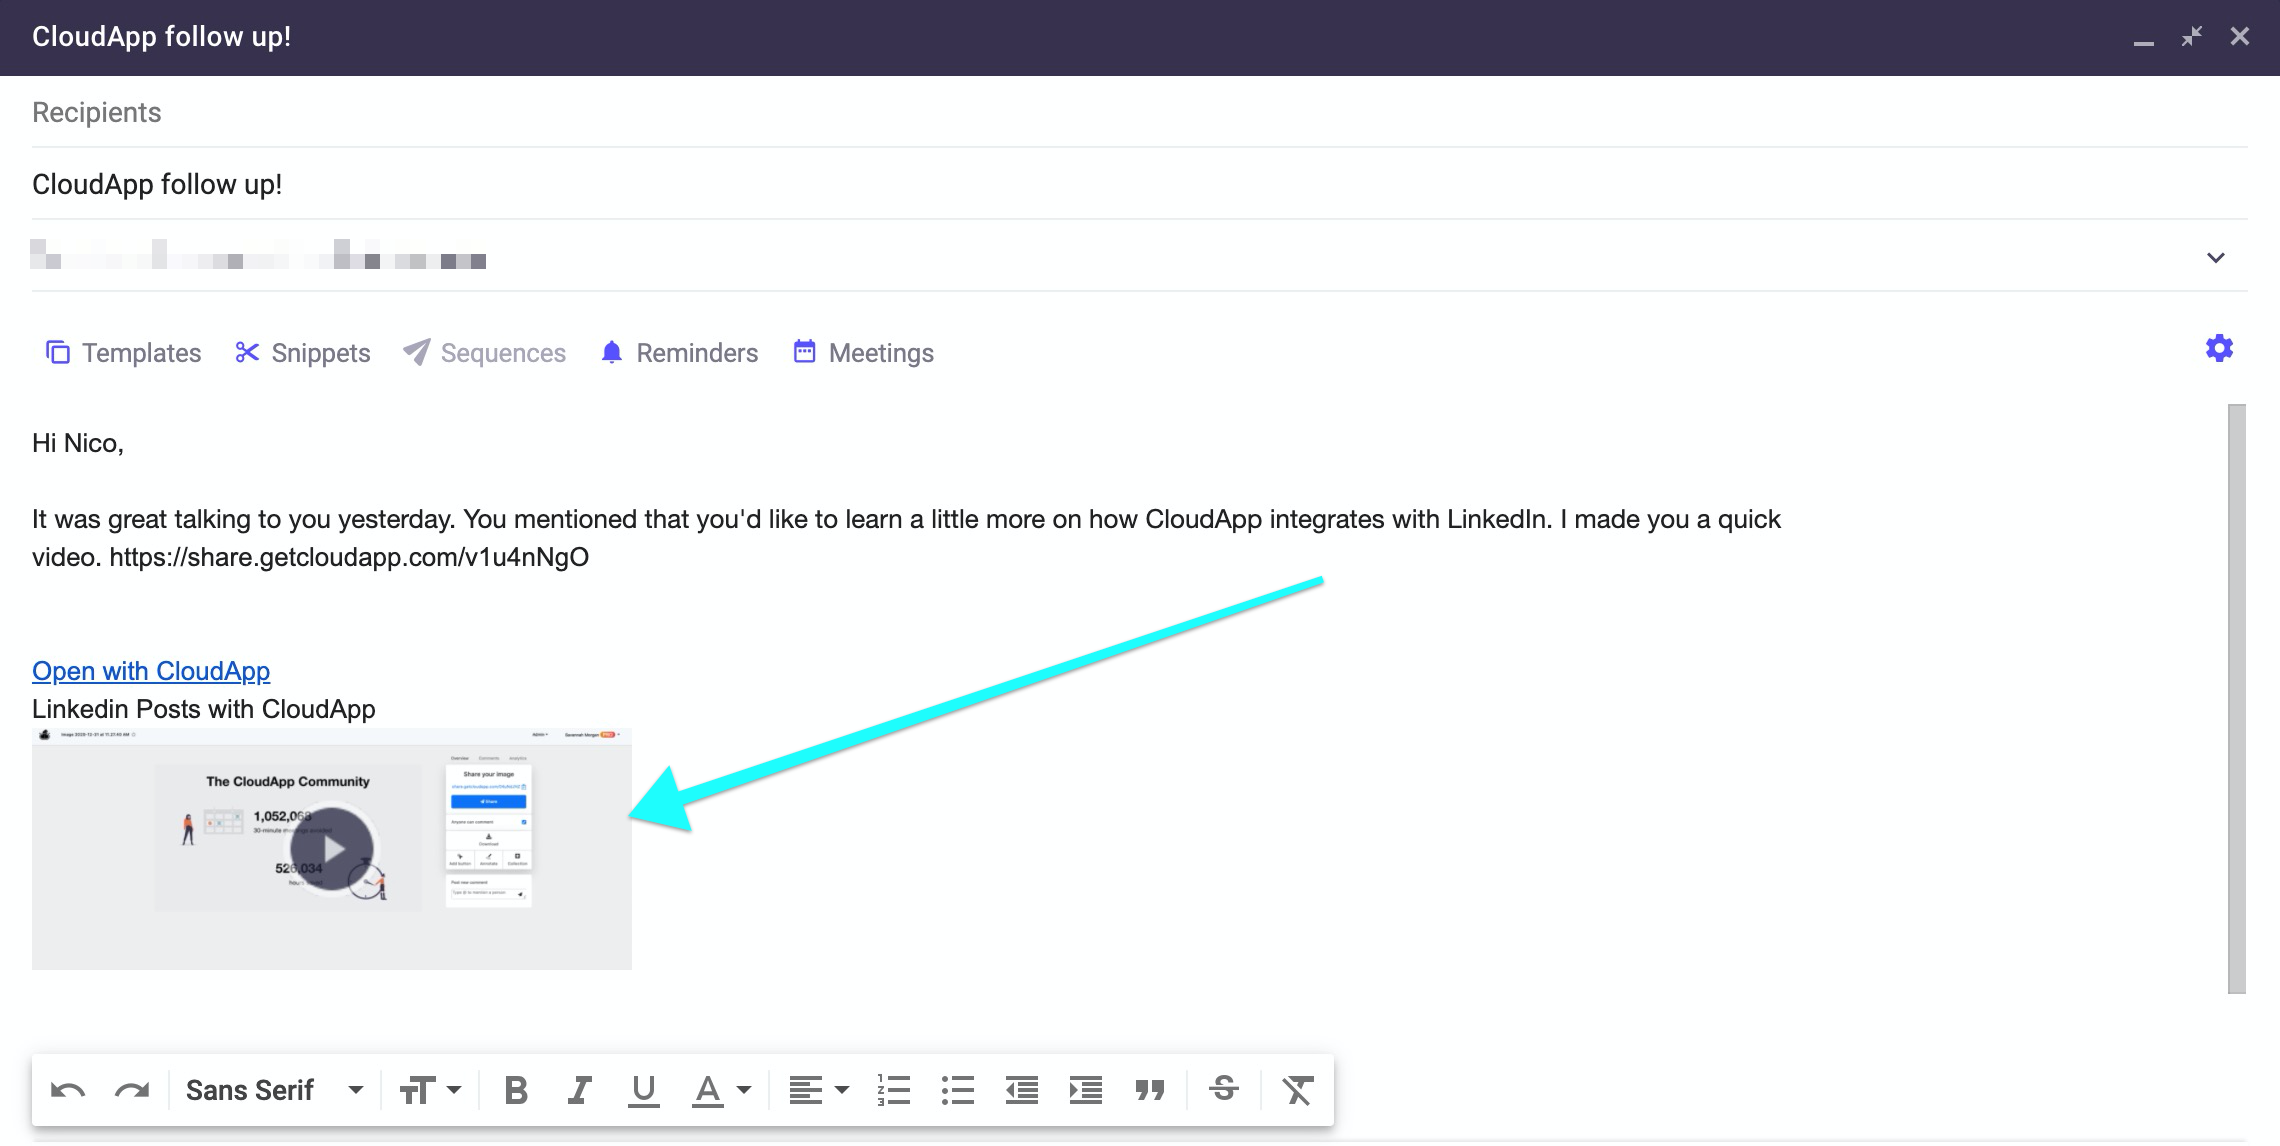Open the Snippets tool
This screenshot has height=1146, width=2280.
303,352
